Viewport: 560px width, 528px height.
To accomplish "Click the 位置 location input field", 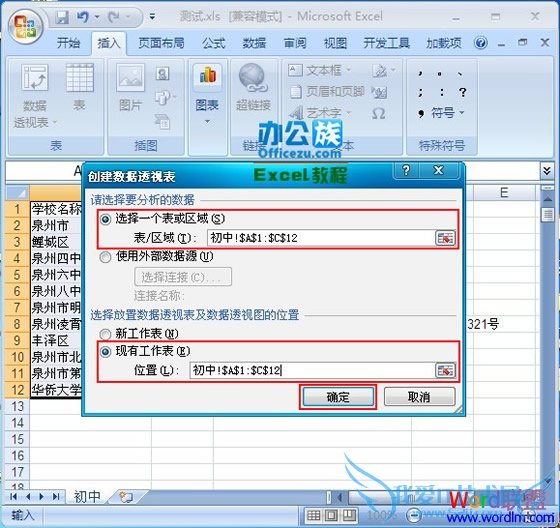I will click(311, 370).
